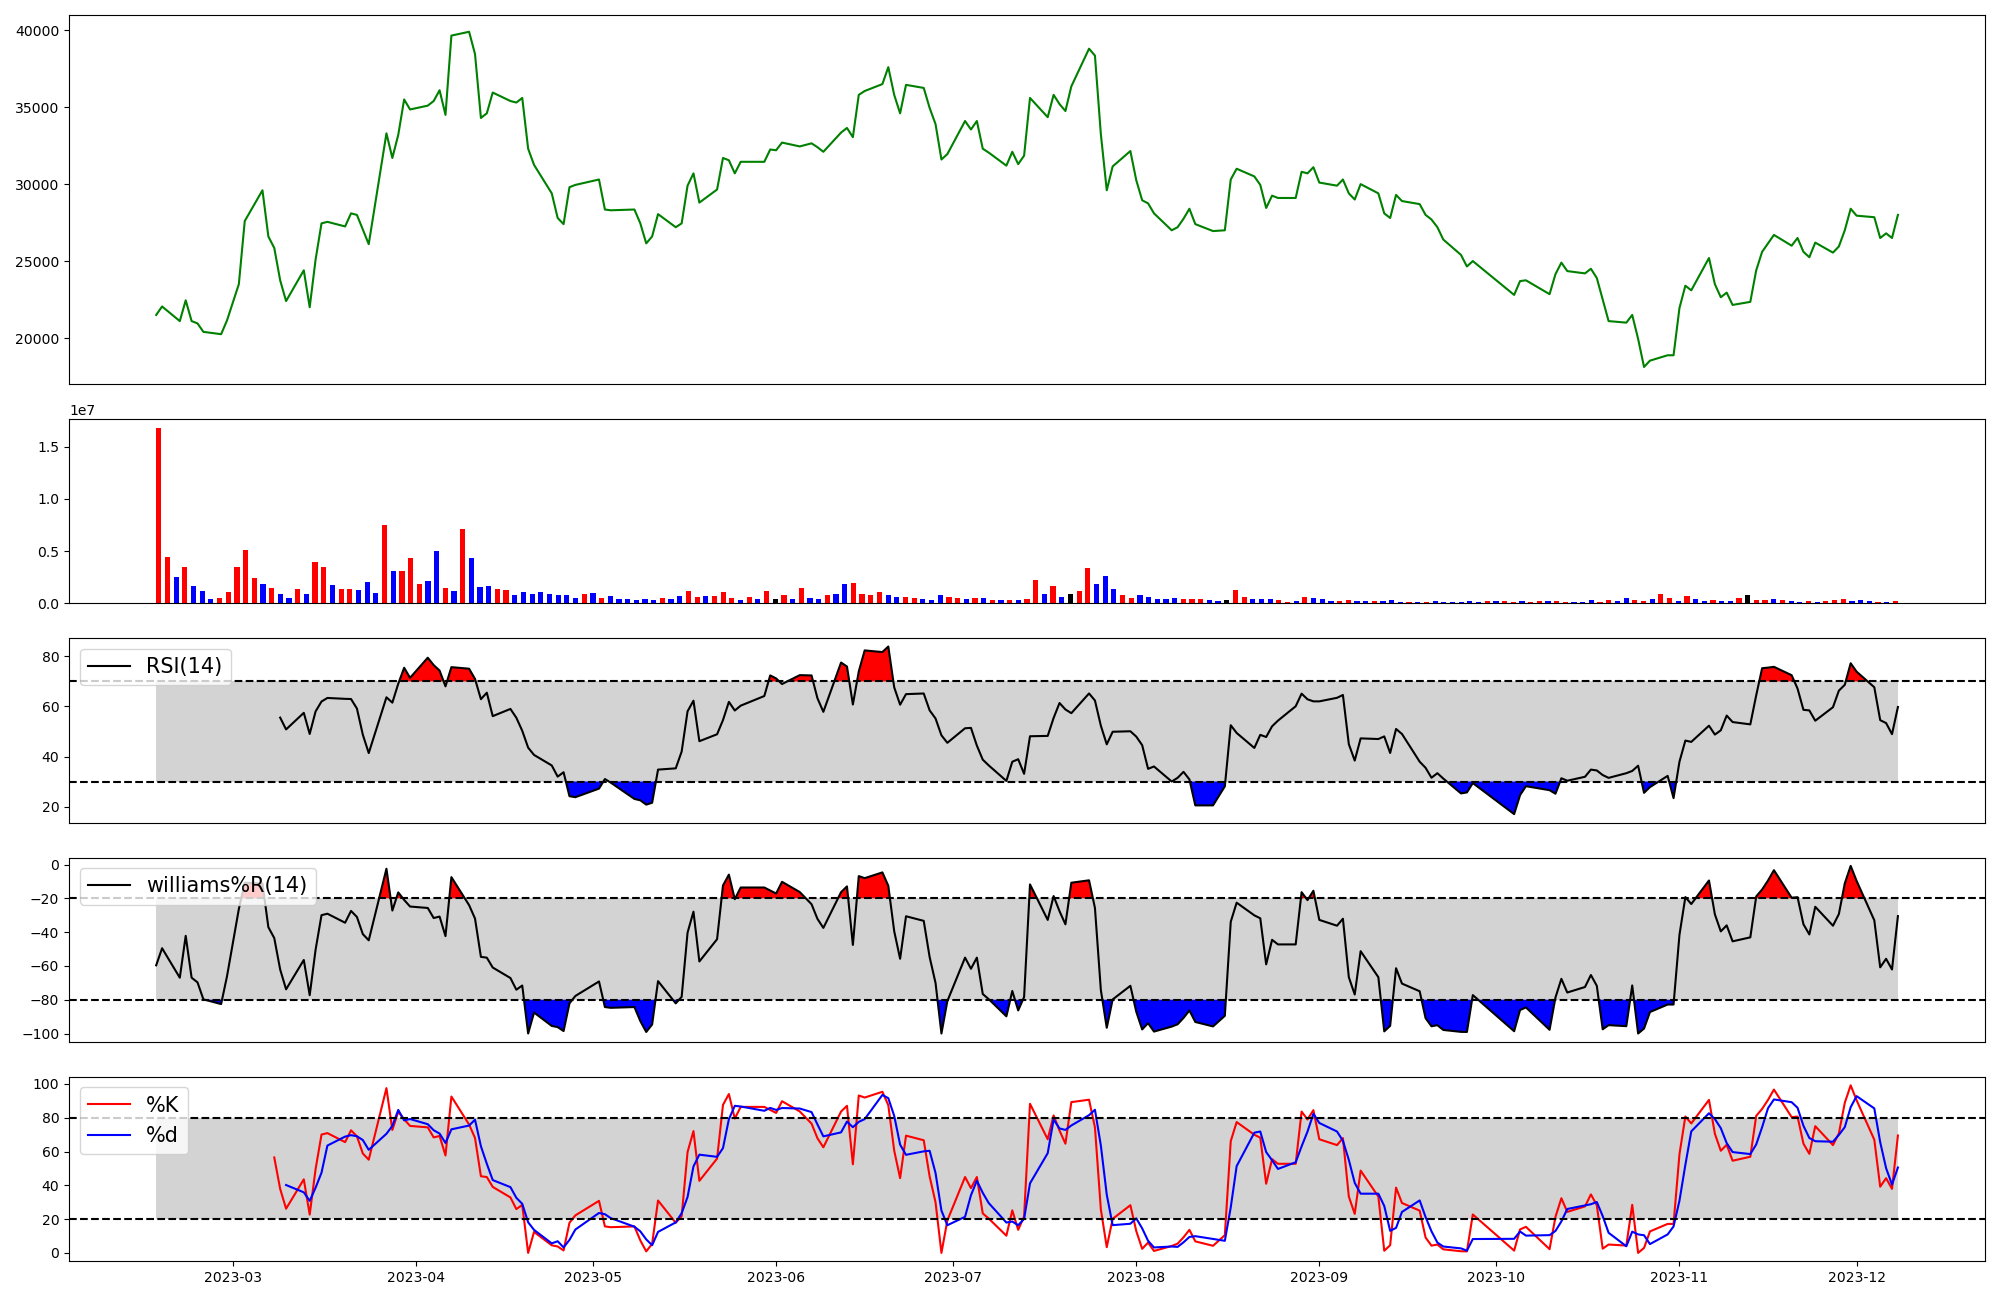Click the RSI(14) legend label
This screenshot has height=1300, width=2000.
(183, 666)
